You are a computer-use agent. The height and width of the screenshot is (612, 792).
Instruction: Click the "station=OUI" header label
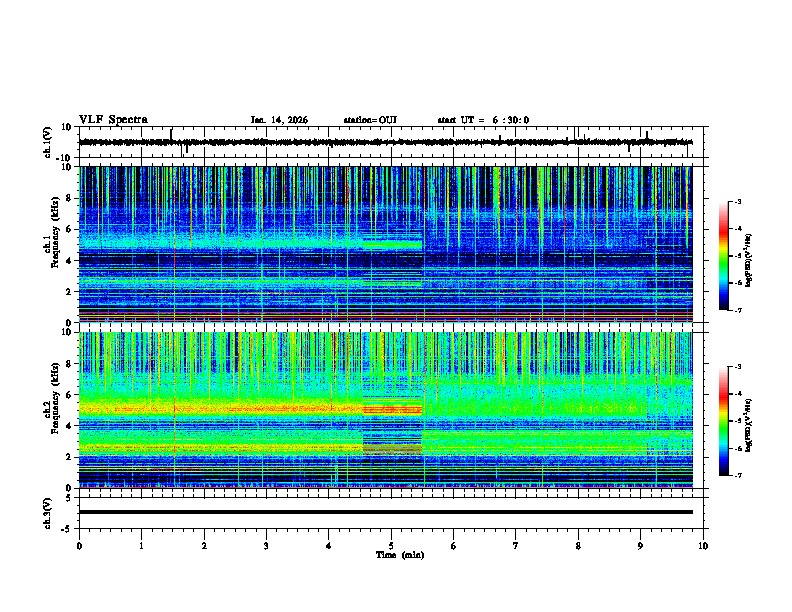point(370,120)
